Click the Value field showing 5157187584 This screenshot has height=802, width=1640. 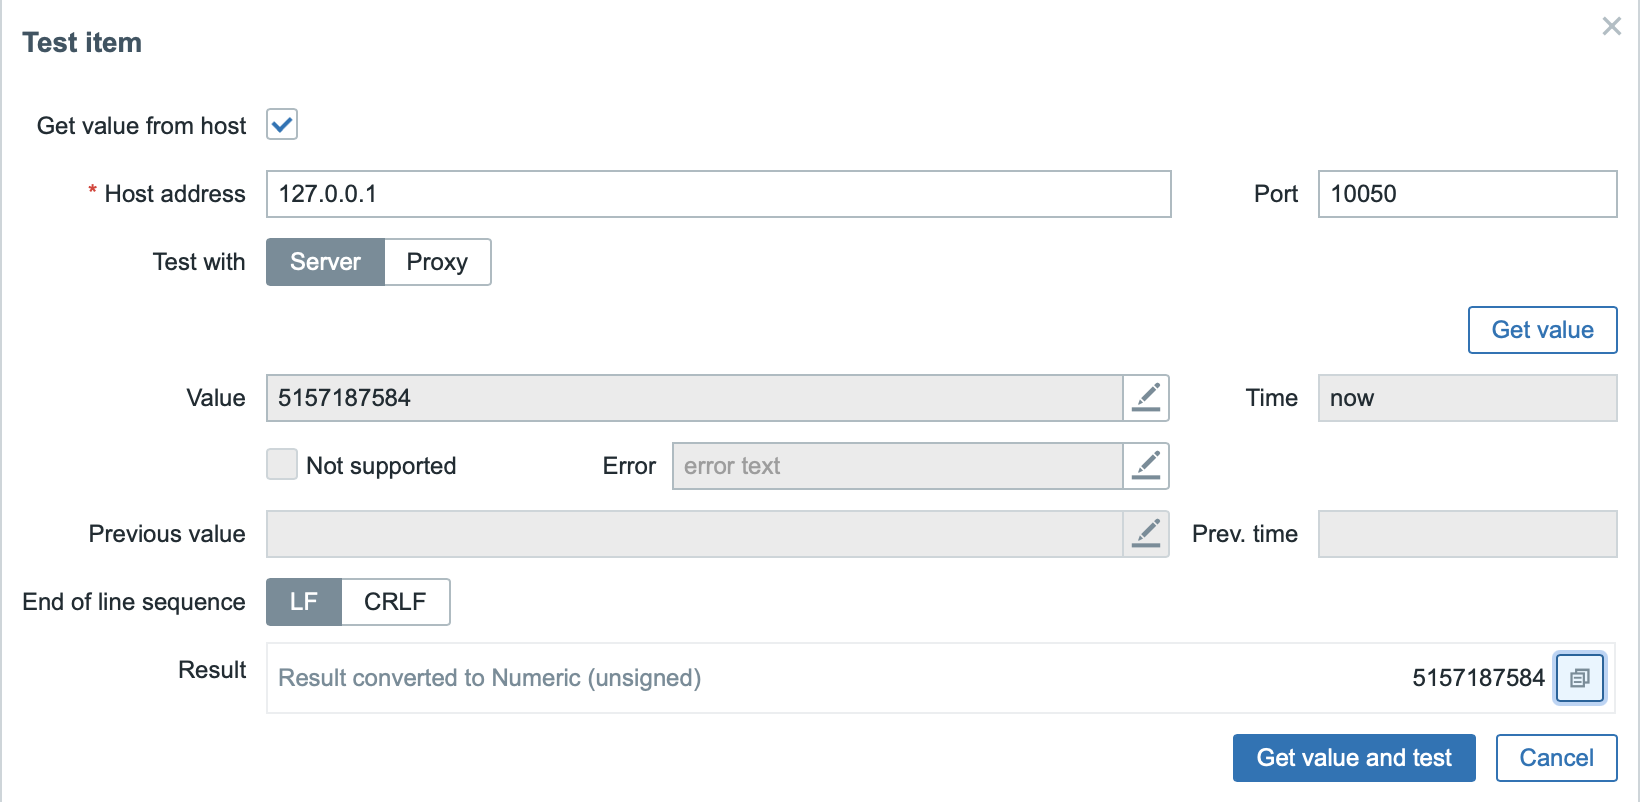point(694,398)
